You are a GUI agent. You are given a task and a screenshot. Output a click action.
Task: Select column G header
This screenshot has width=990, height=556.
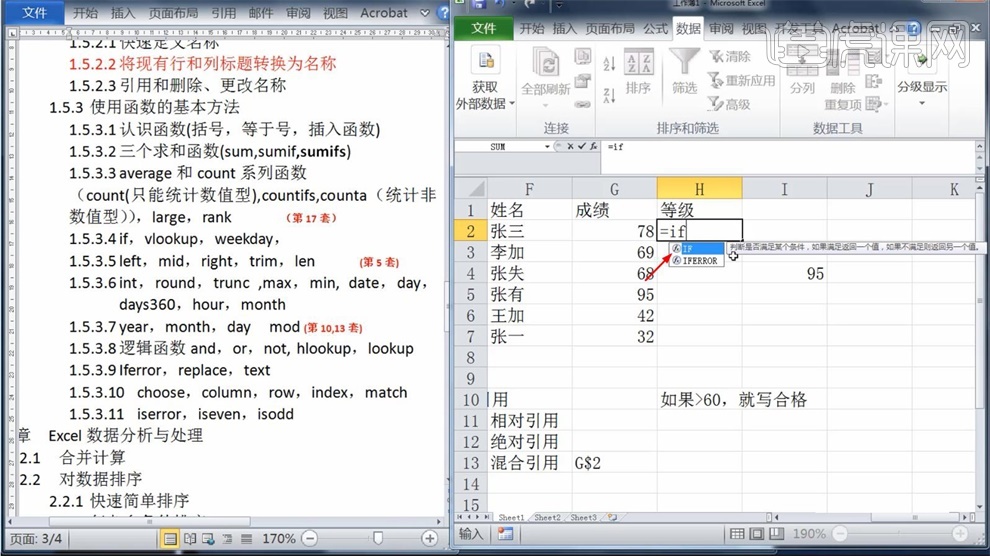pos(614,189)
